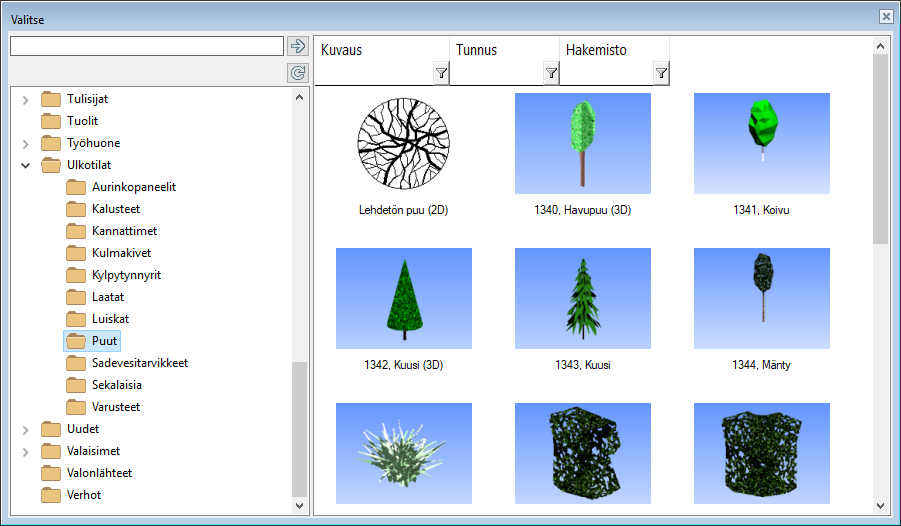Close the Valitse dialog
This screenshot has height=526, width=901.
tap(885, 17)
